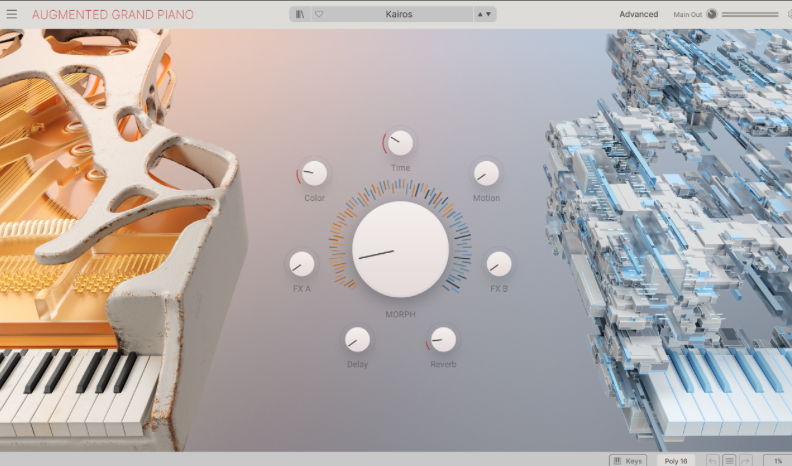Click the FX A macro knob

click(302, 264)
